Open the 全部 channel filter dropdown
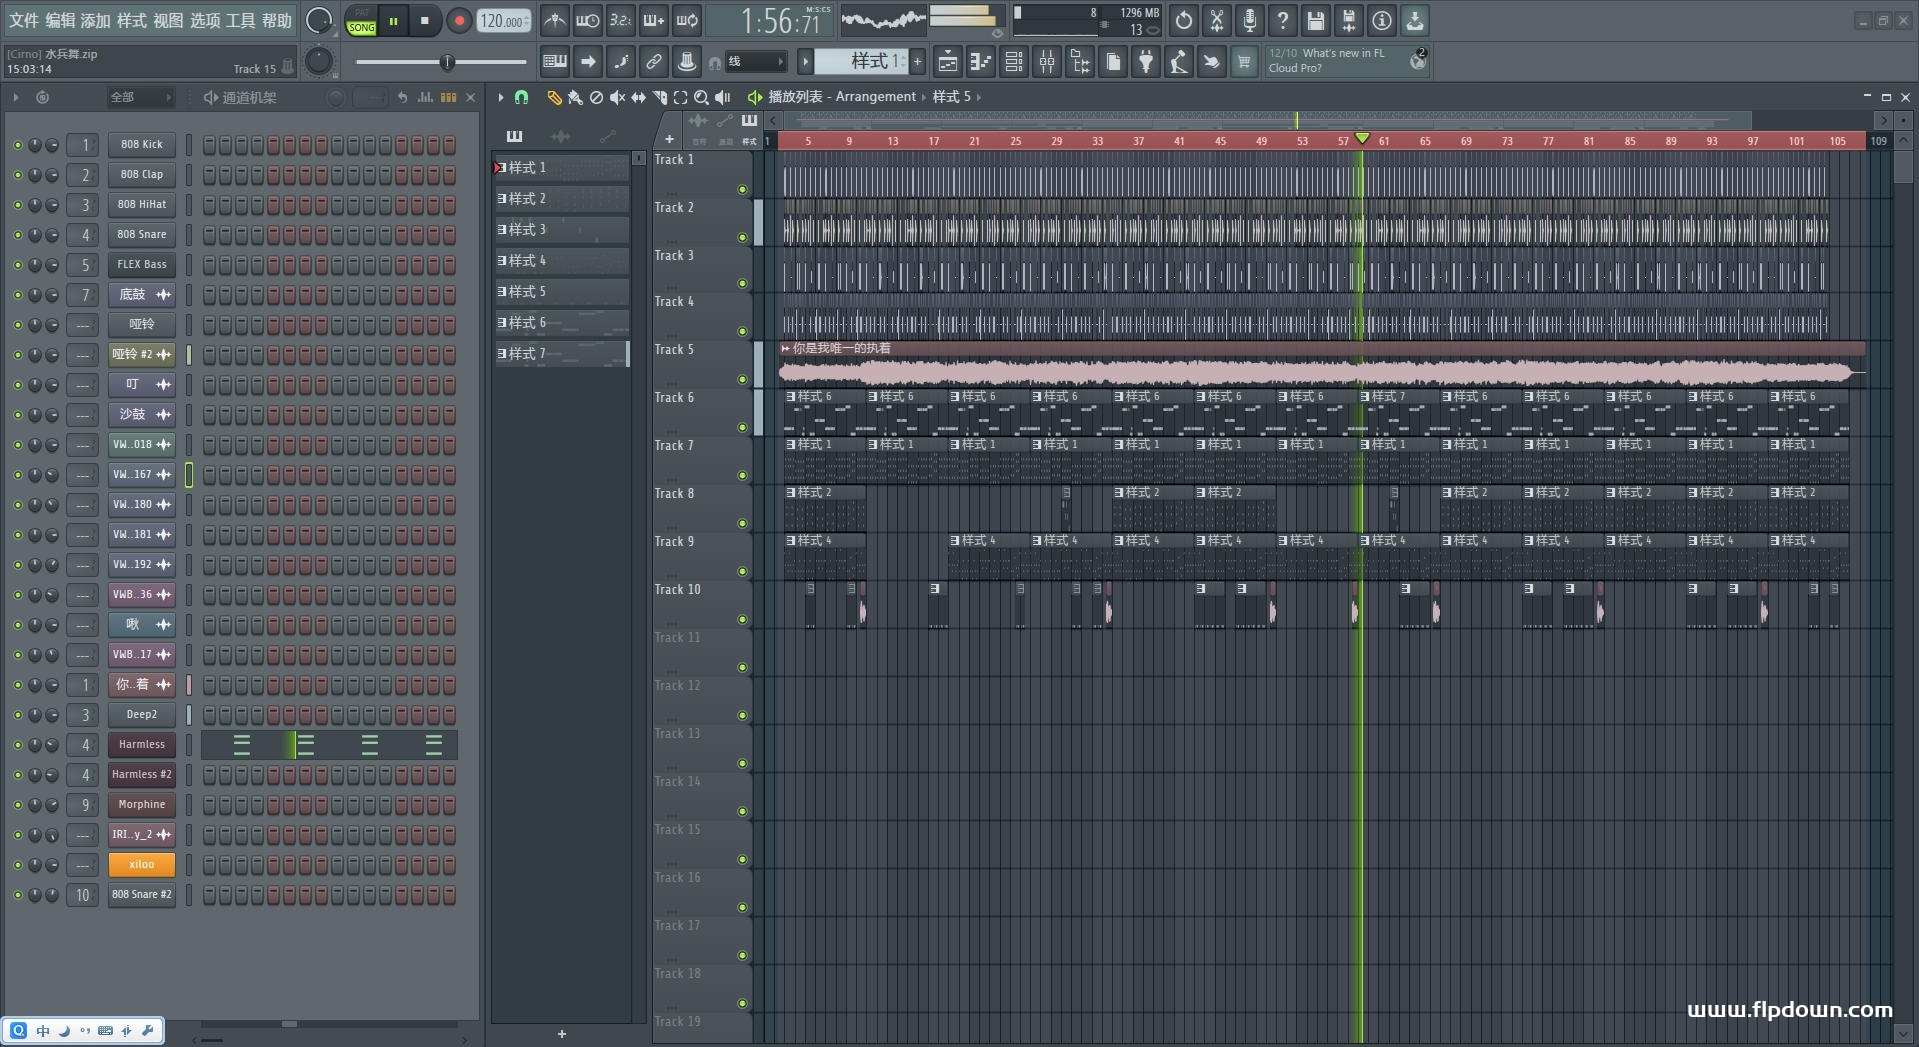 coord(140,97)
